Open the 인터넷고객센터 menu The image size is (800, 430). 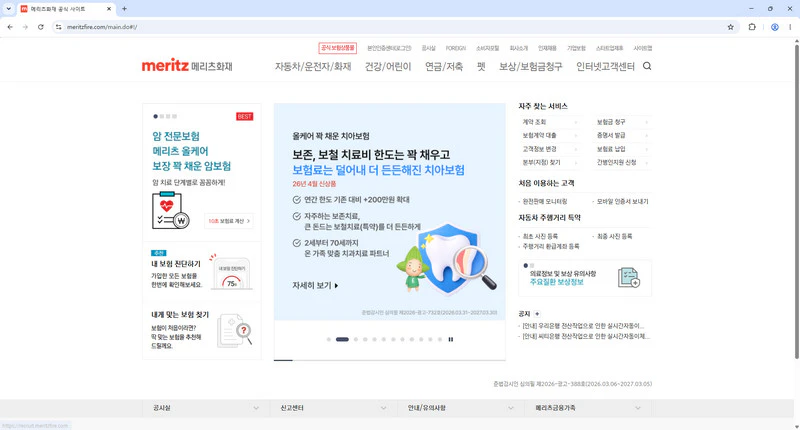click(605, 66)
